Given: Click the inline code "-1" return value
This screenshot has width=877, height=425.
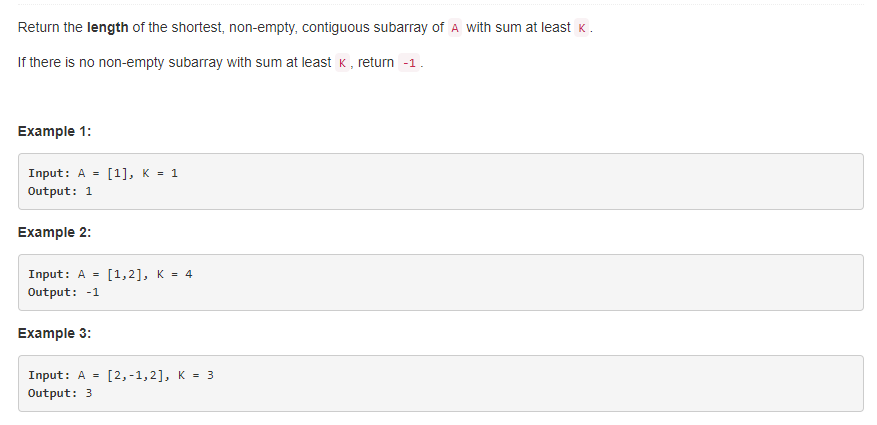Looking at the screenshot, I should pos(409,63).
